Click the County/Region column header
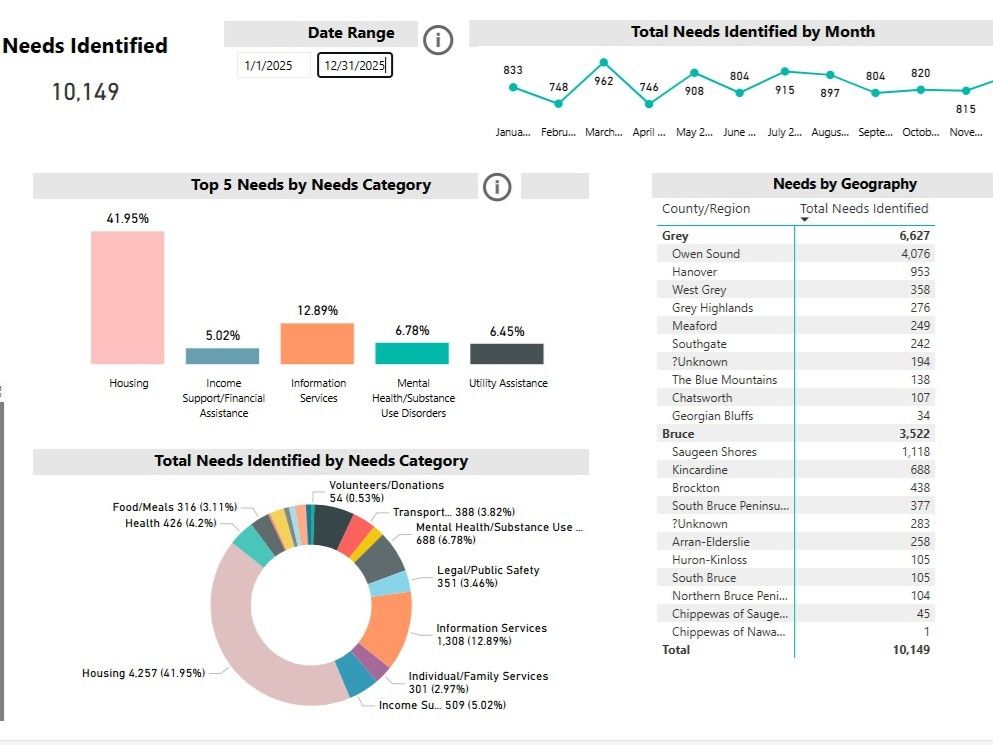Viewport: 993px width, 745px height. pos(706,209)
